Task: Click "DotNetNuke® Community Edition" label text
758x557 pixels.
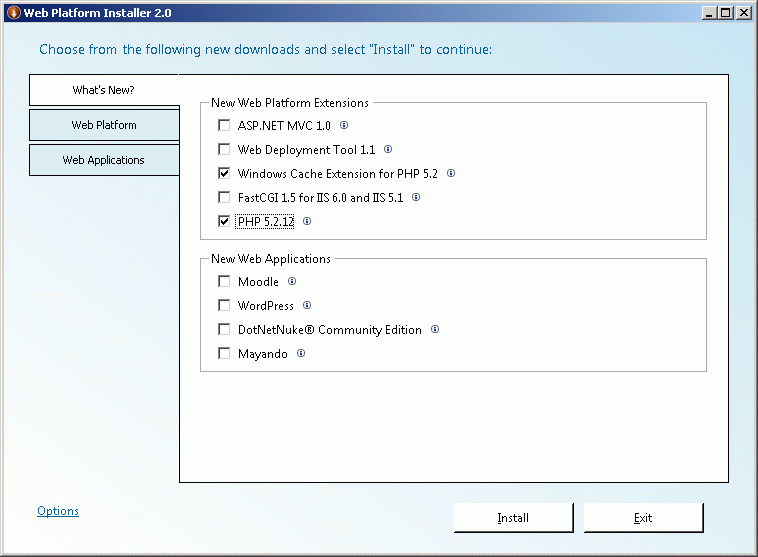Action: point(330,330)
